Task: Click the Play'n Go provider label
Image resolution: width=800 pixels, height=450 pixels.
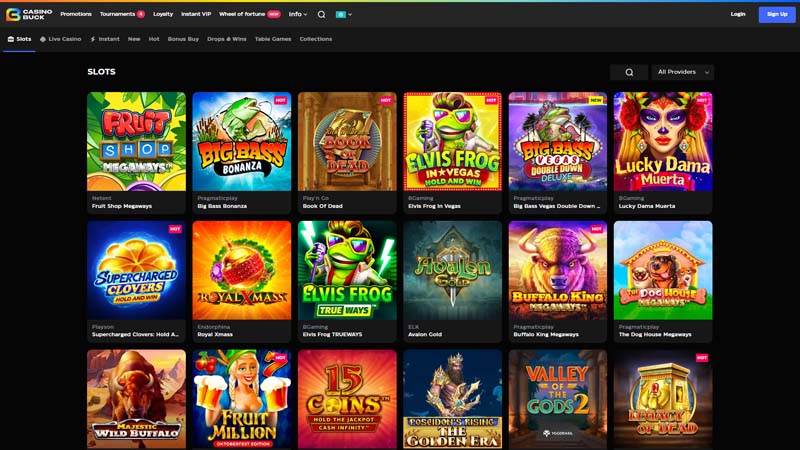Action: click(316, 198)
